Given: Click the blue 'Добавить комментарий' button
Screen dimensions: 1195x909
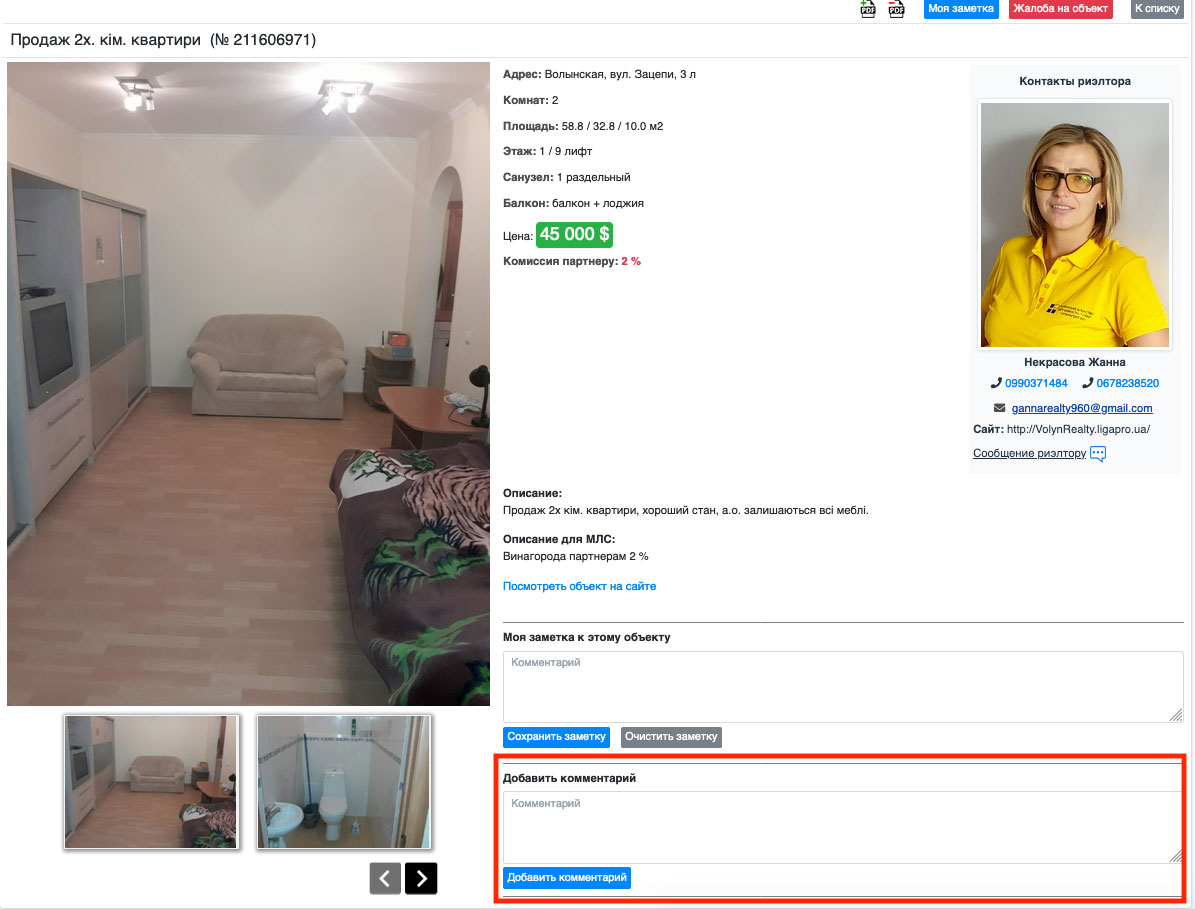Looking at the screenshot, I should click(x=567, y=878).
